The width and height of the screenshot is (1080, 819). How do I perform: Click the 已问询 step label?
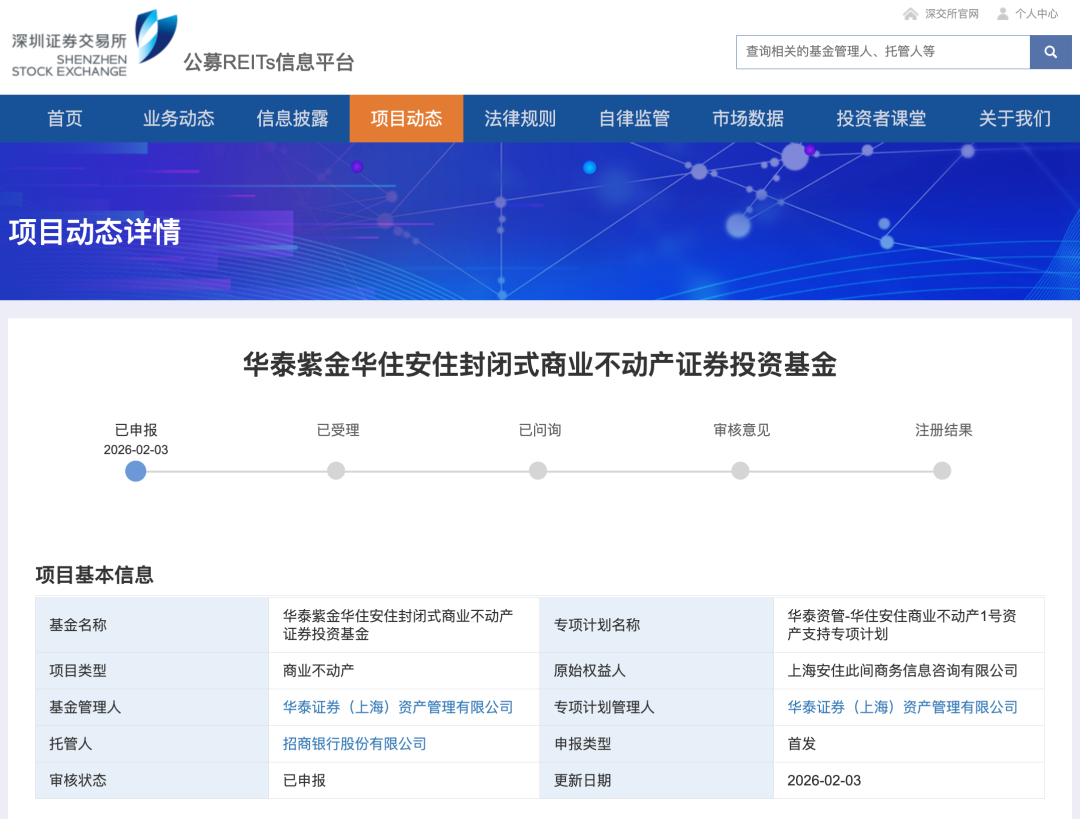539,431
